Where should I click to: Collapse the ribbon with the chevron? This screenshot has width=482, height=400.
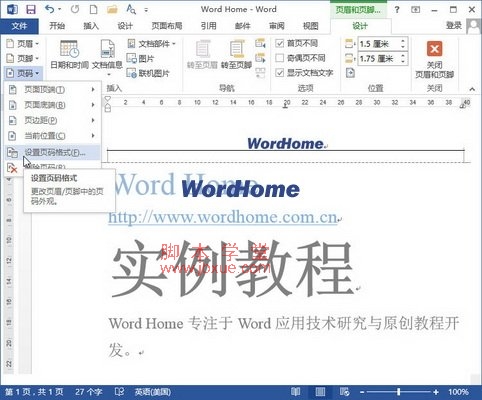click(x=472, y=89)
